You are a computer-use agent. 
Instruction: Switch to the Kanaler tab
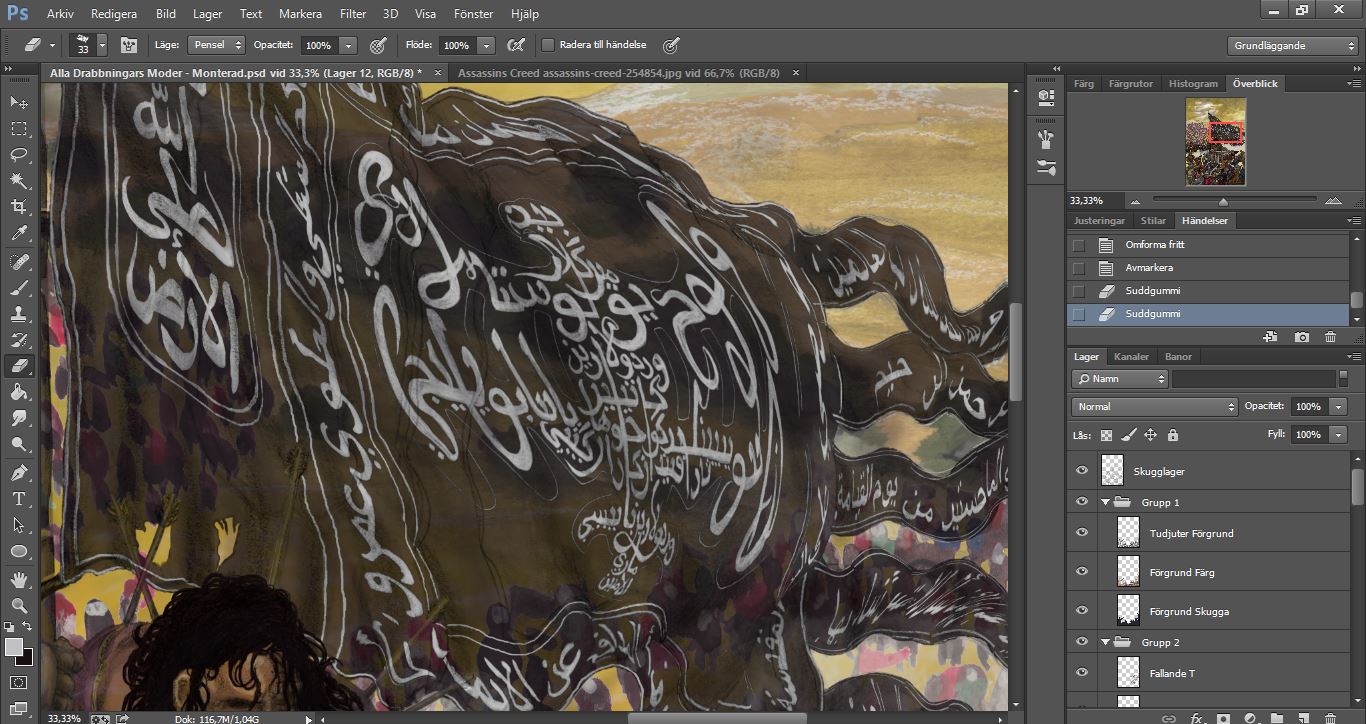click(1131, 356)
